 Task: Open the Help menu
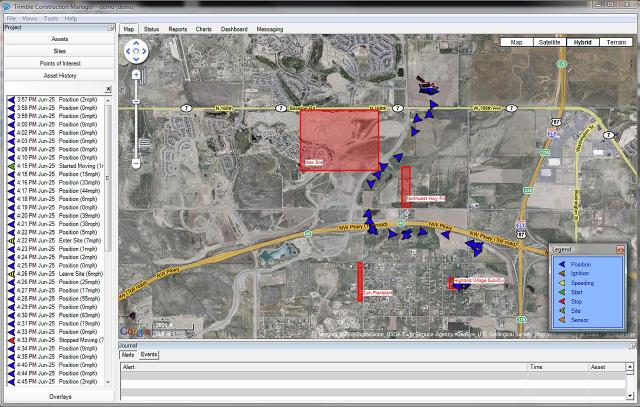pyautogui.click(x=71, y=18)
